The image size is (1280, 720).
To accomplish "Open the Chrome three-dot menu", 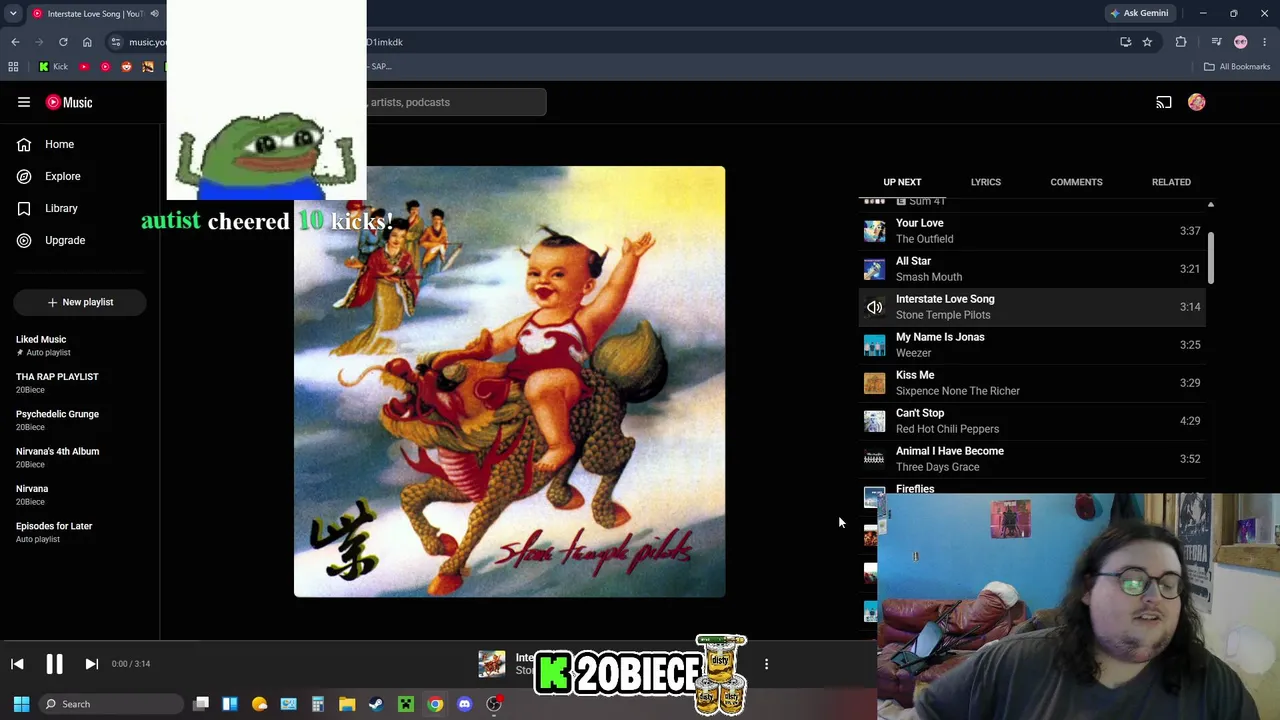I will pos(1265,42).
